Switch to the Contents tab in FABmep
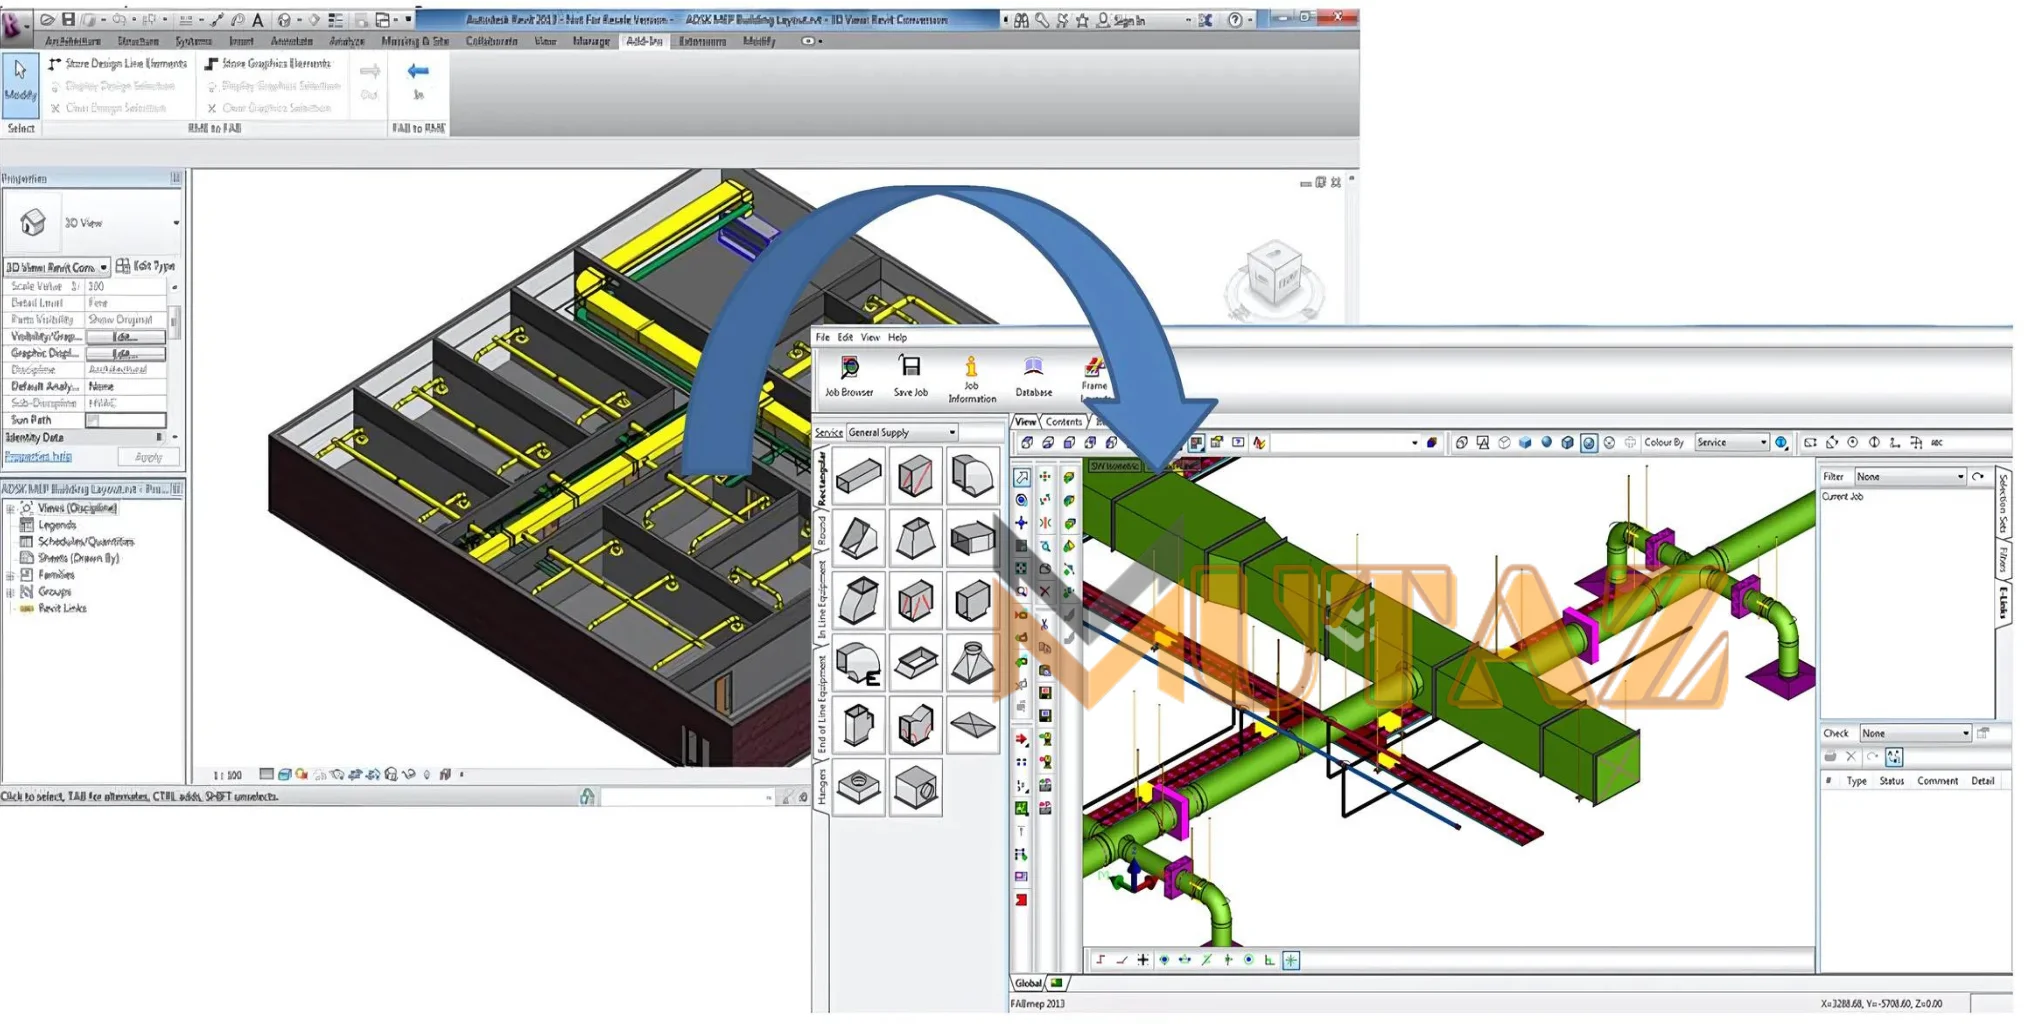Screen dimensions: 2024x1024 click(x=1064, y=422)
